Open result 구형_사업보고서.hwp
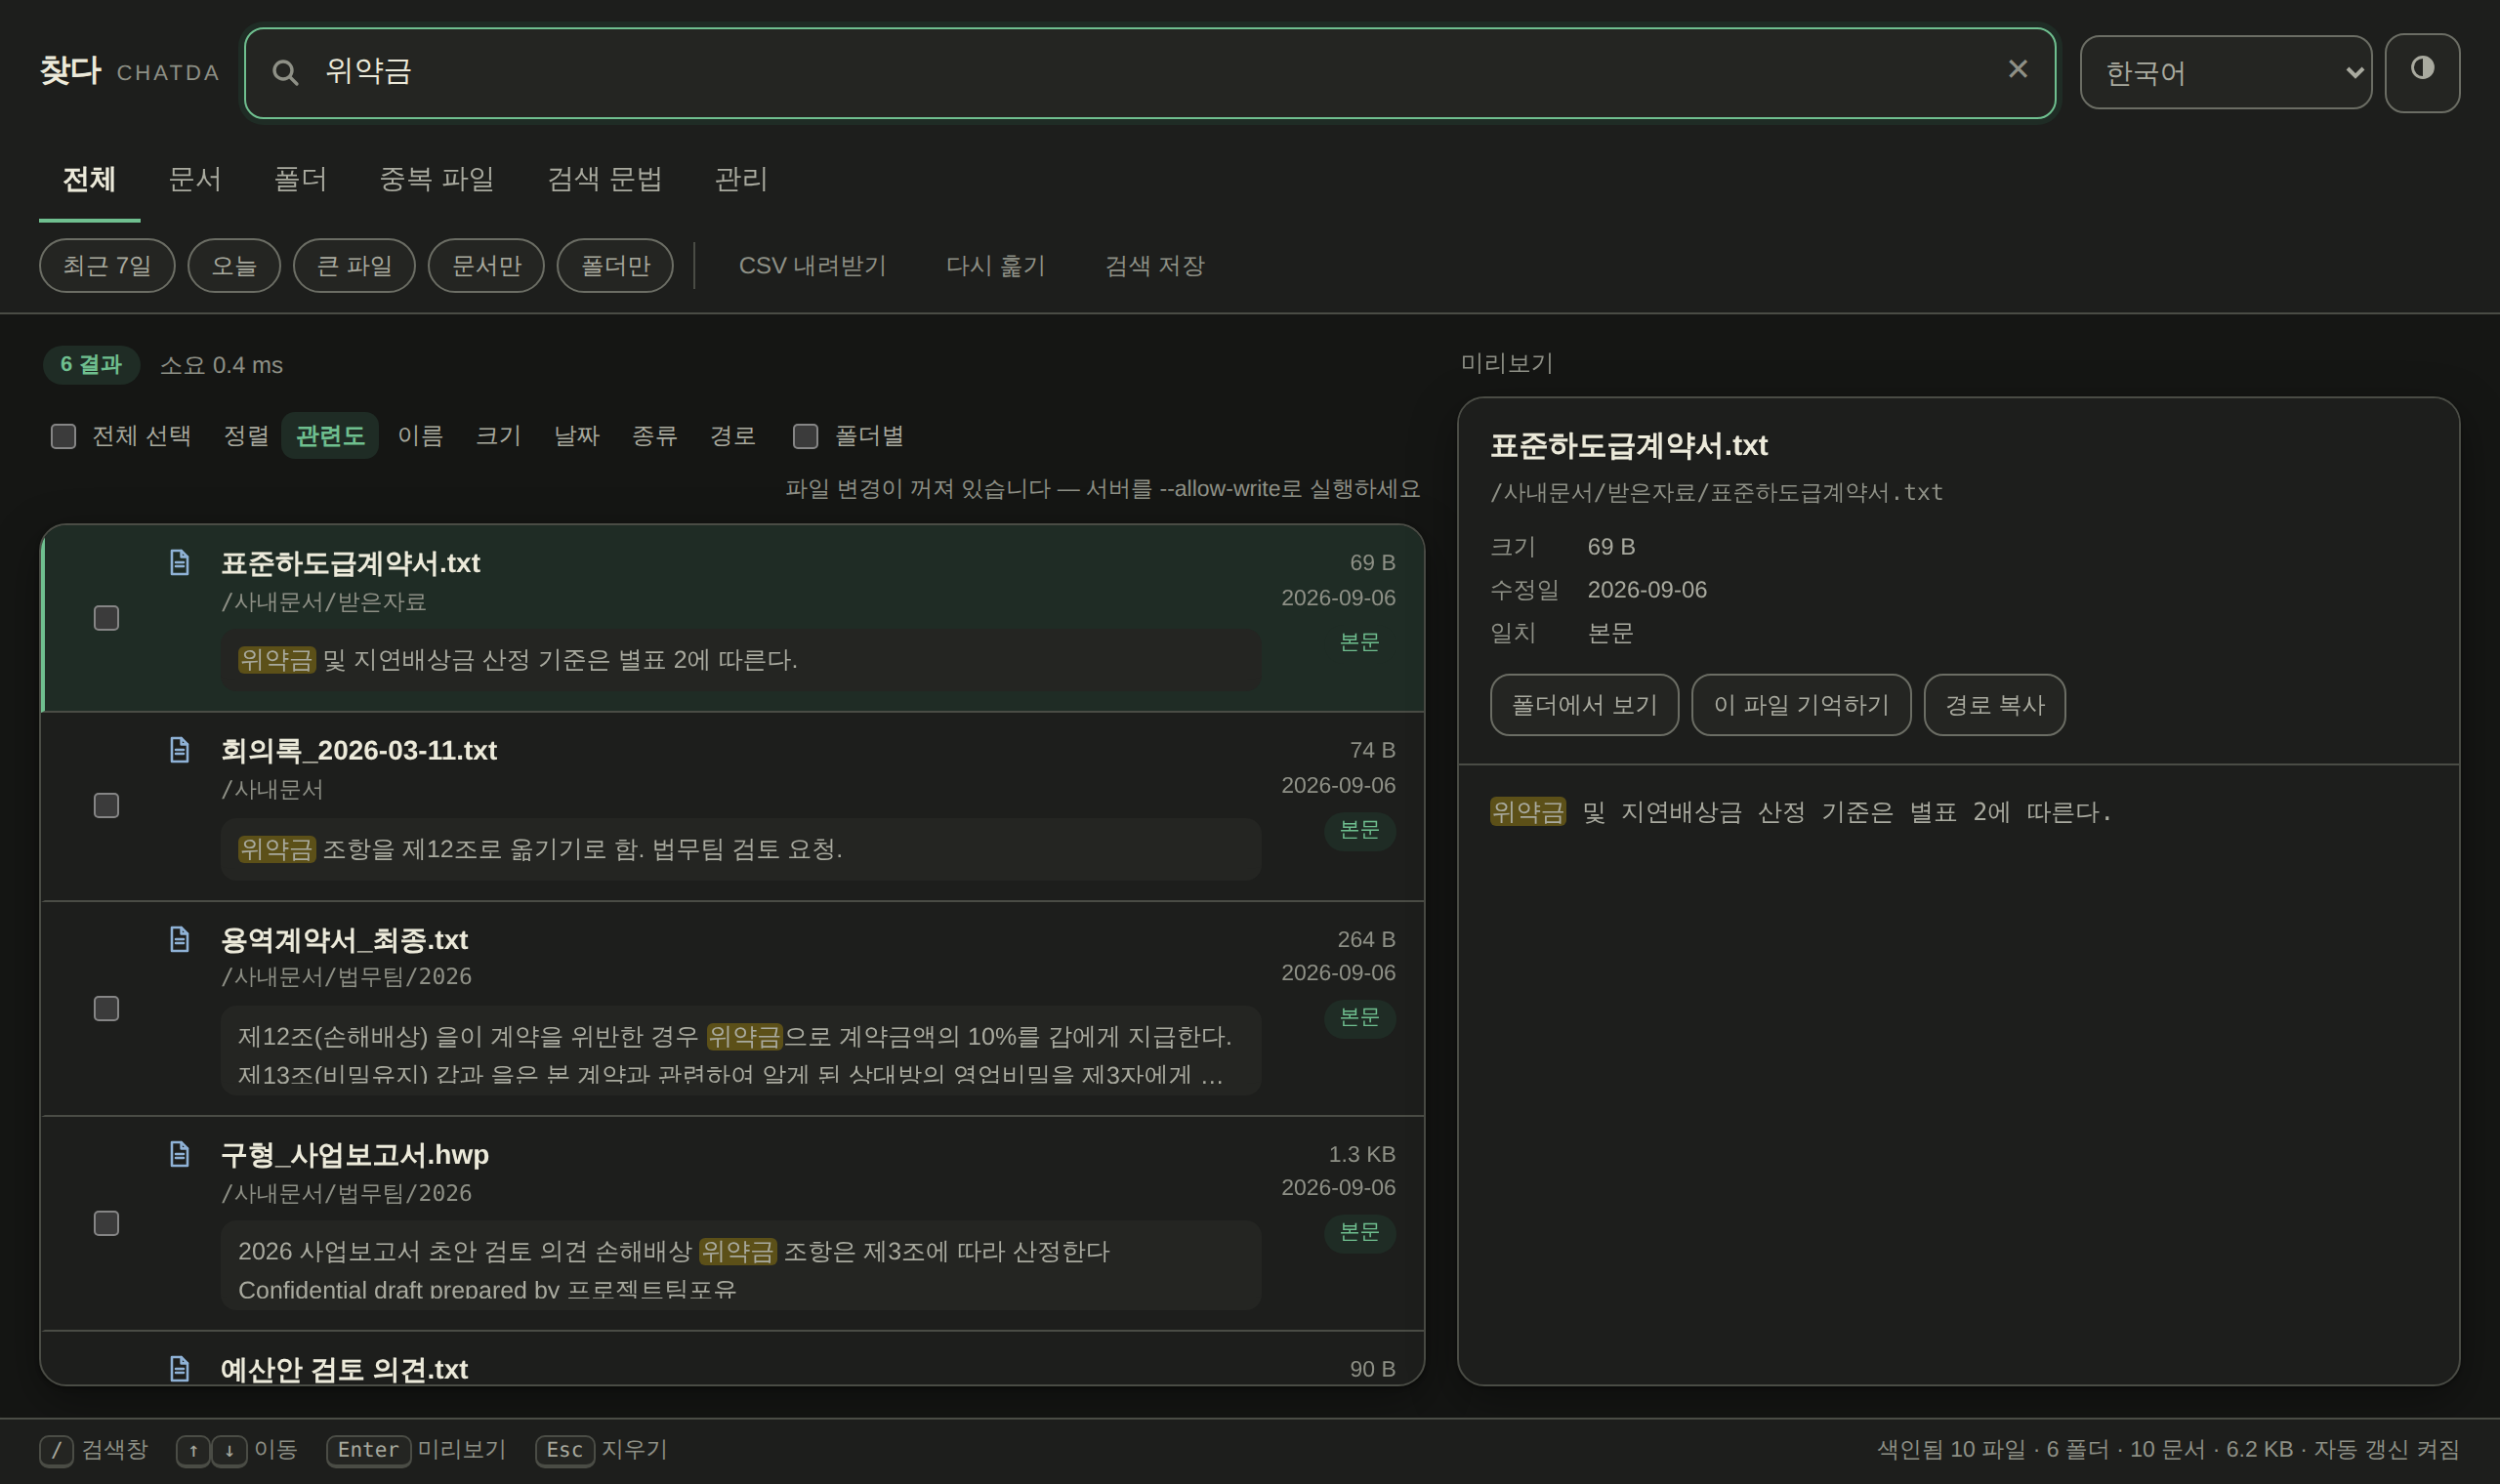 click(x=732, y=1223)
